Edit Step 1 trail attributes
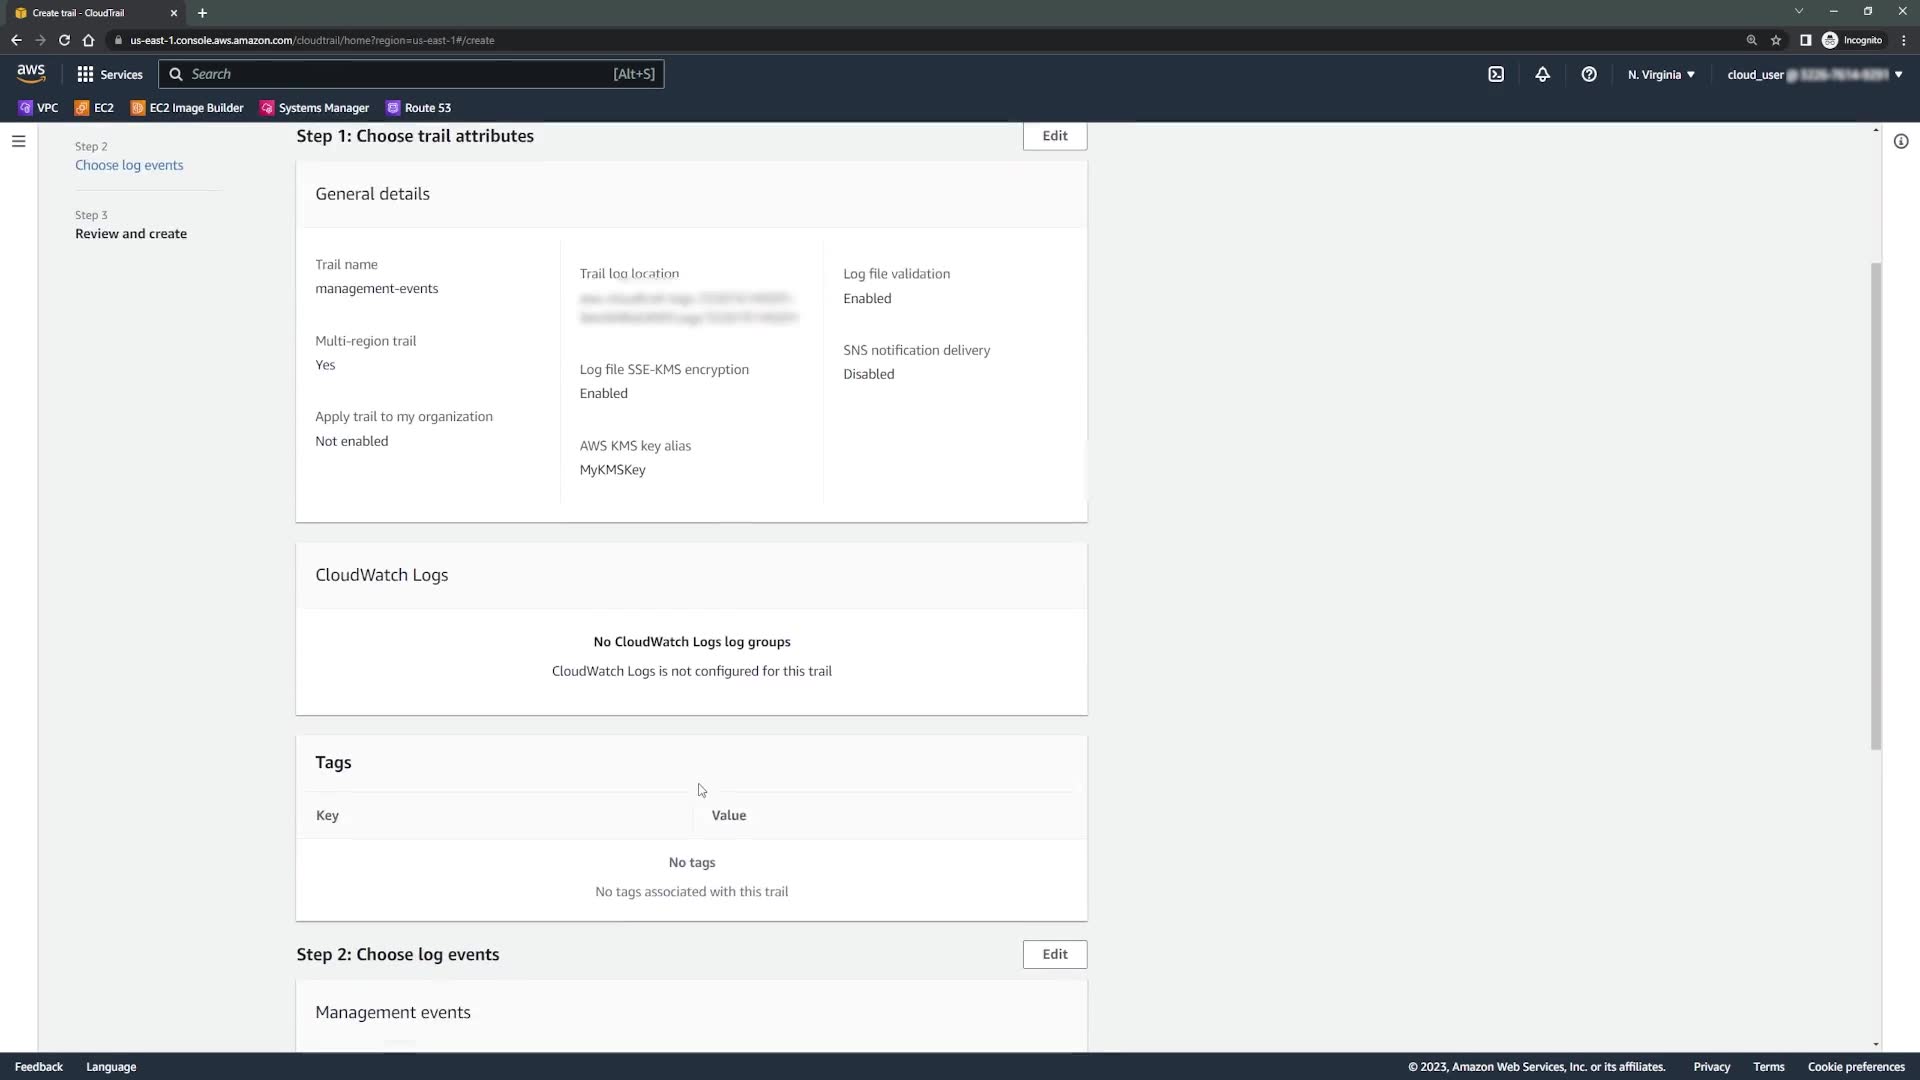Image resolution: width=1920 pixels, height=1080 pixels. tap(1054, 136)
